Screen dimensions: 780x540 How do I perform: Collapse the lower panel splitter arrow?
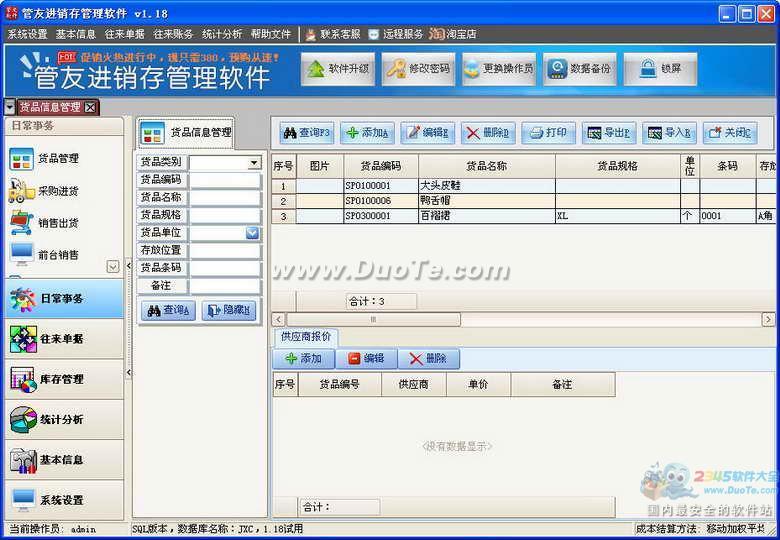(128, 372)
